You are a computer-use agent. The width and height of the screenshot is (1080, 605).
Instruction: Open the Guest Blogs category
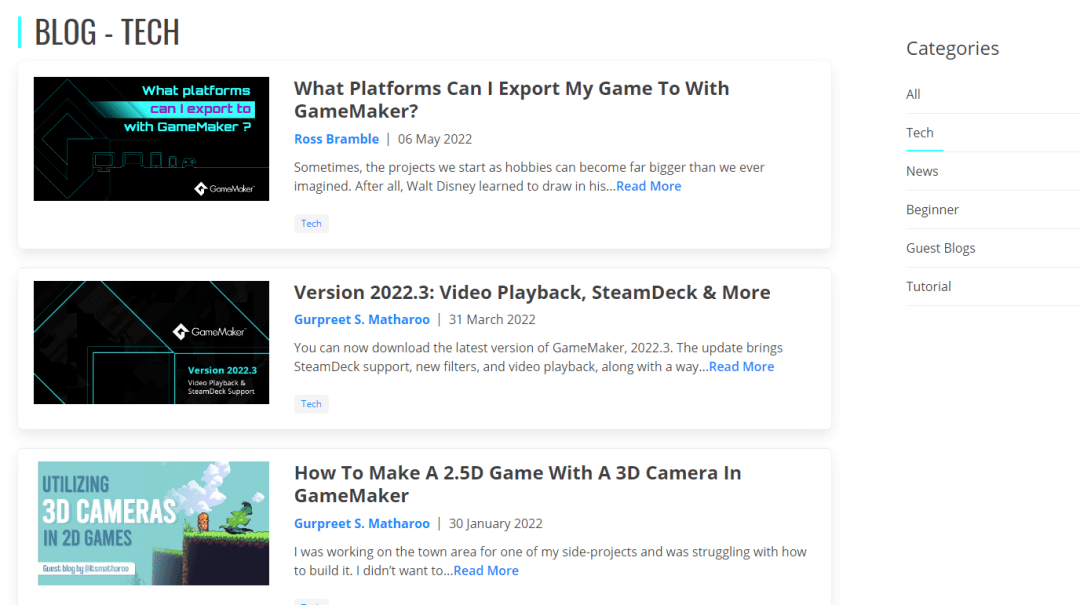940,248
